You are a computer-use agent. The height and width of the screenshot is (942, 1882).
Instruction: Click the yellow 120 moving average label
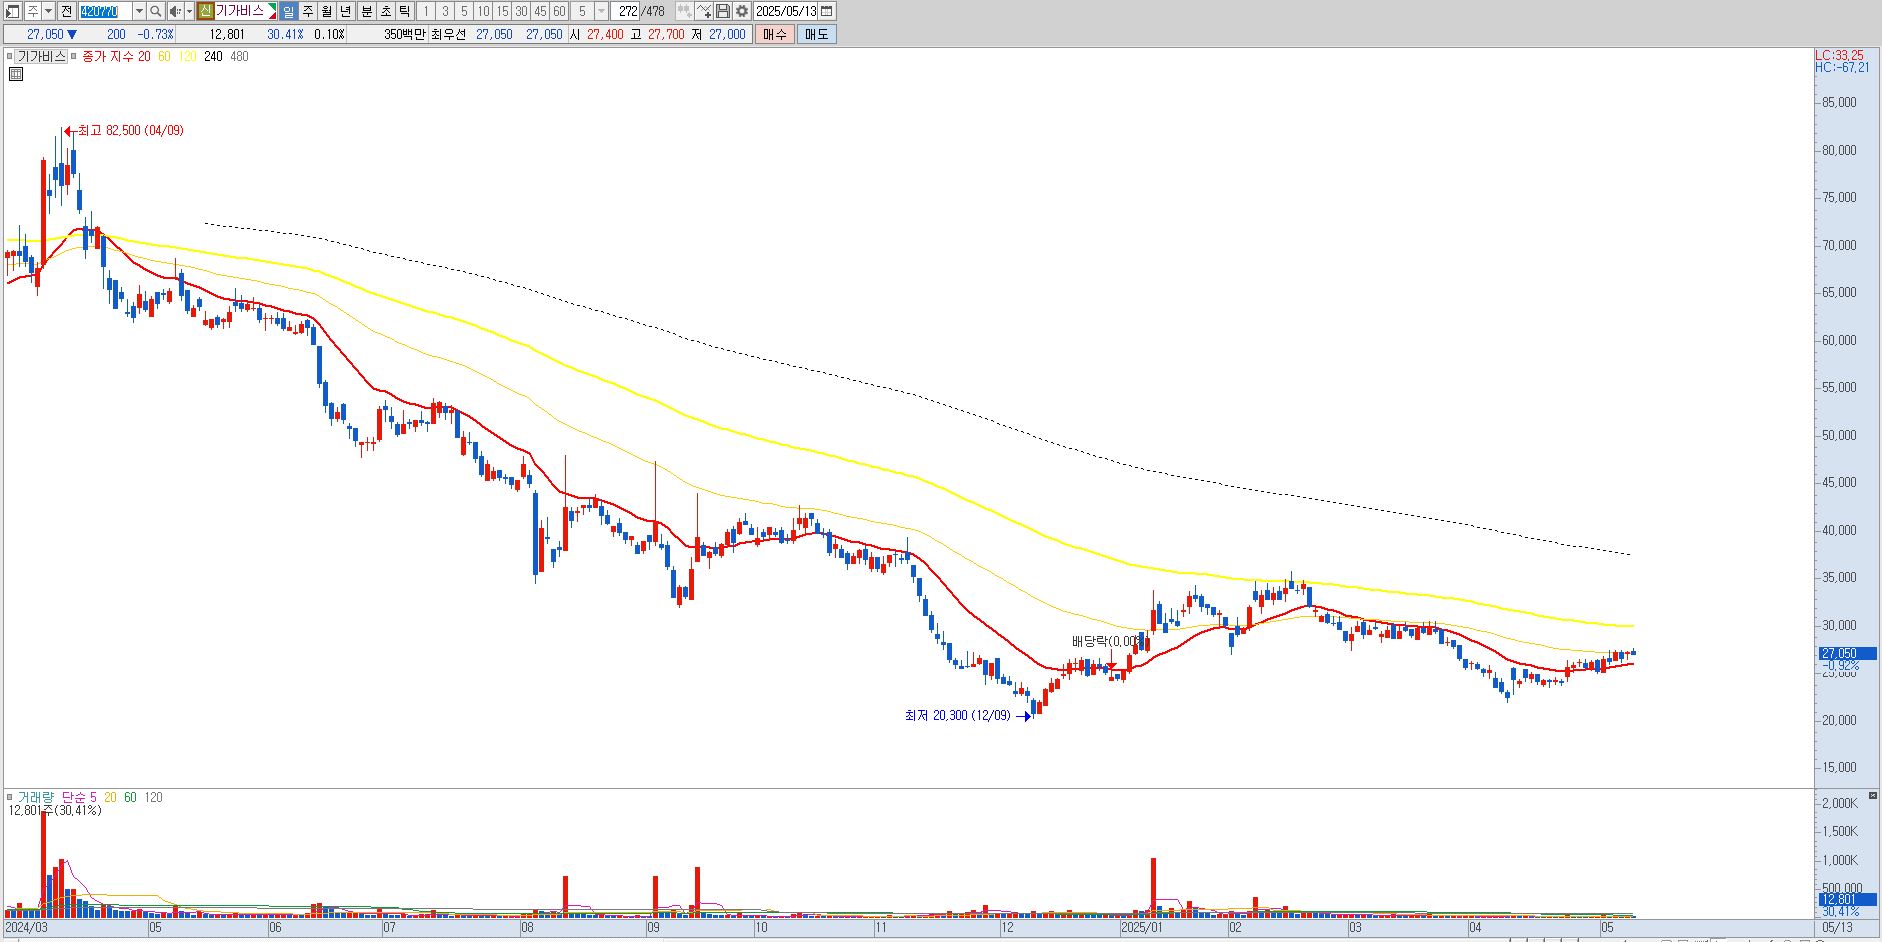(187, 57)
